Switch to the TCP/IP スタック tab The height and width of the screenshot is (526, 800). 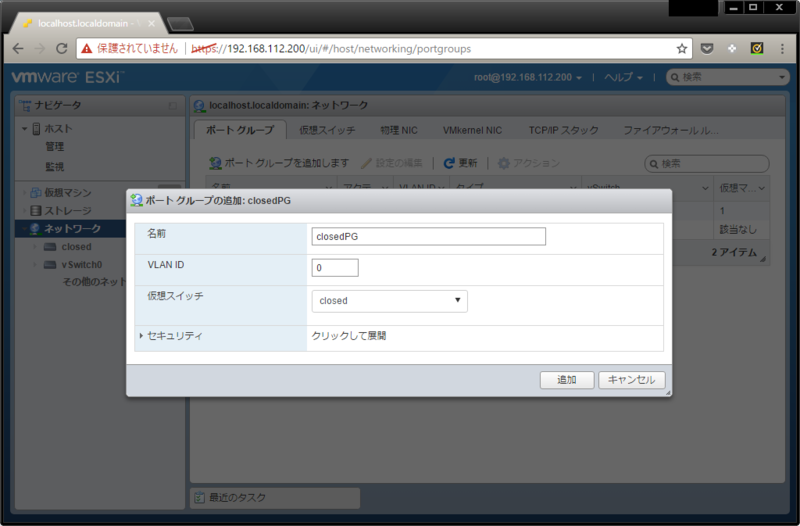coord(563,131)
